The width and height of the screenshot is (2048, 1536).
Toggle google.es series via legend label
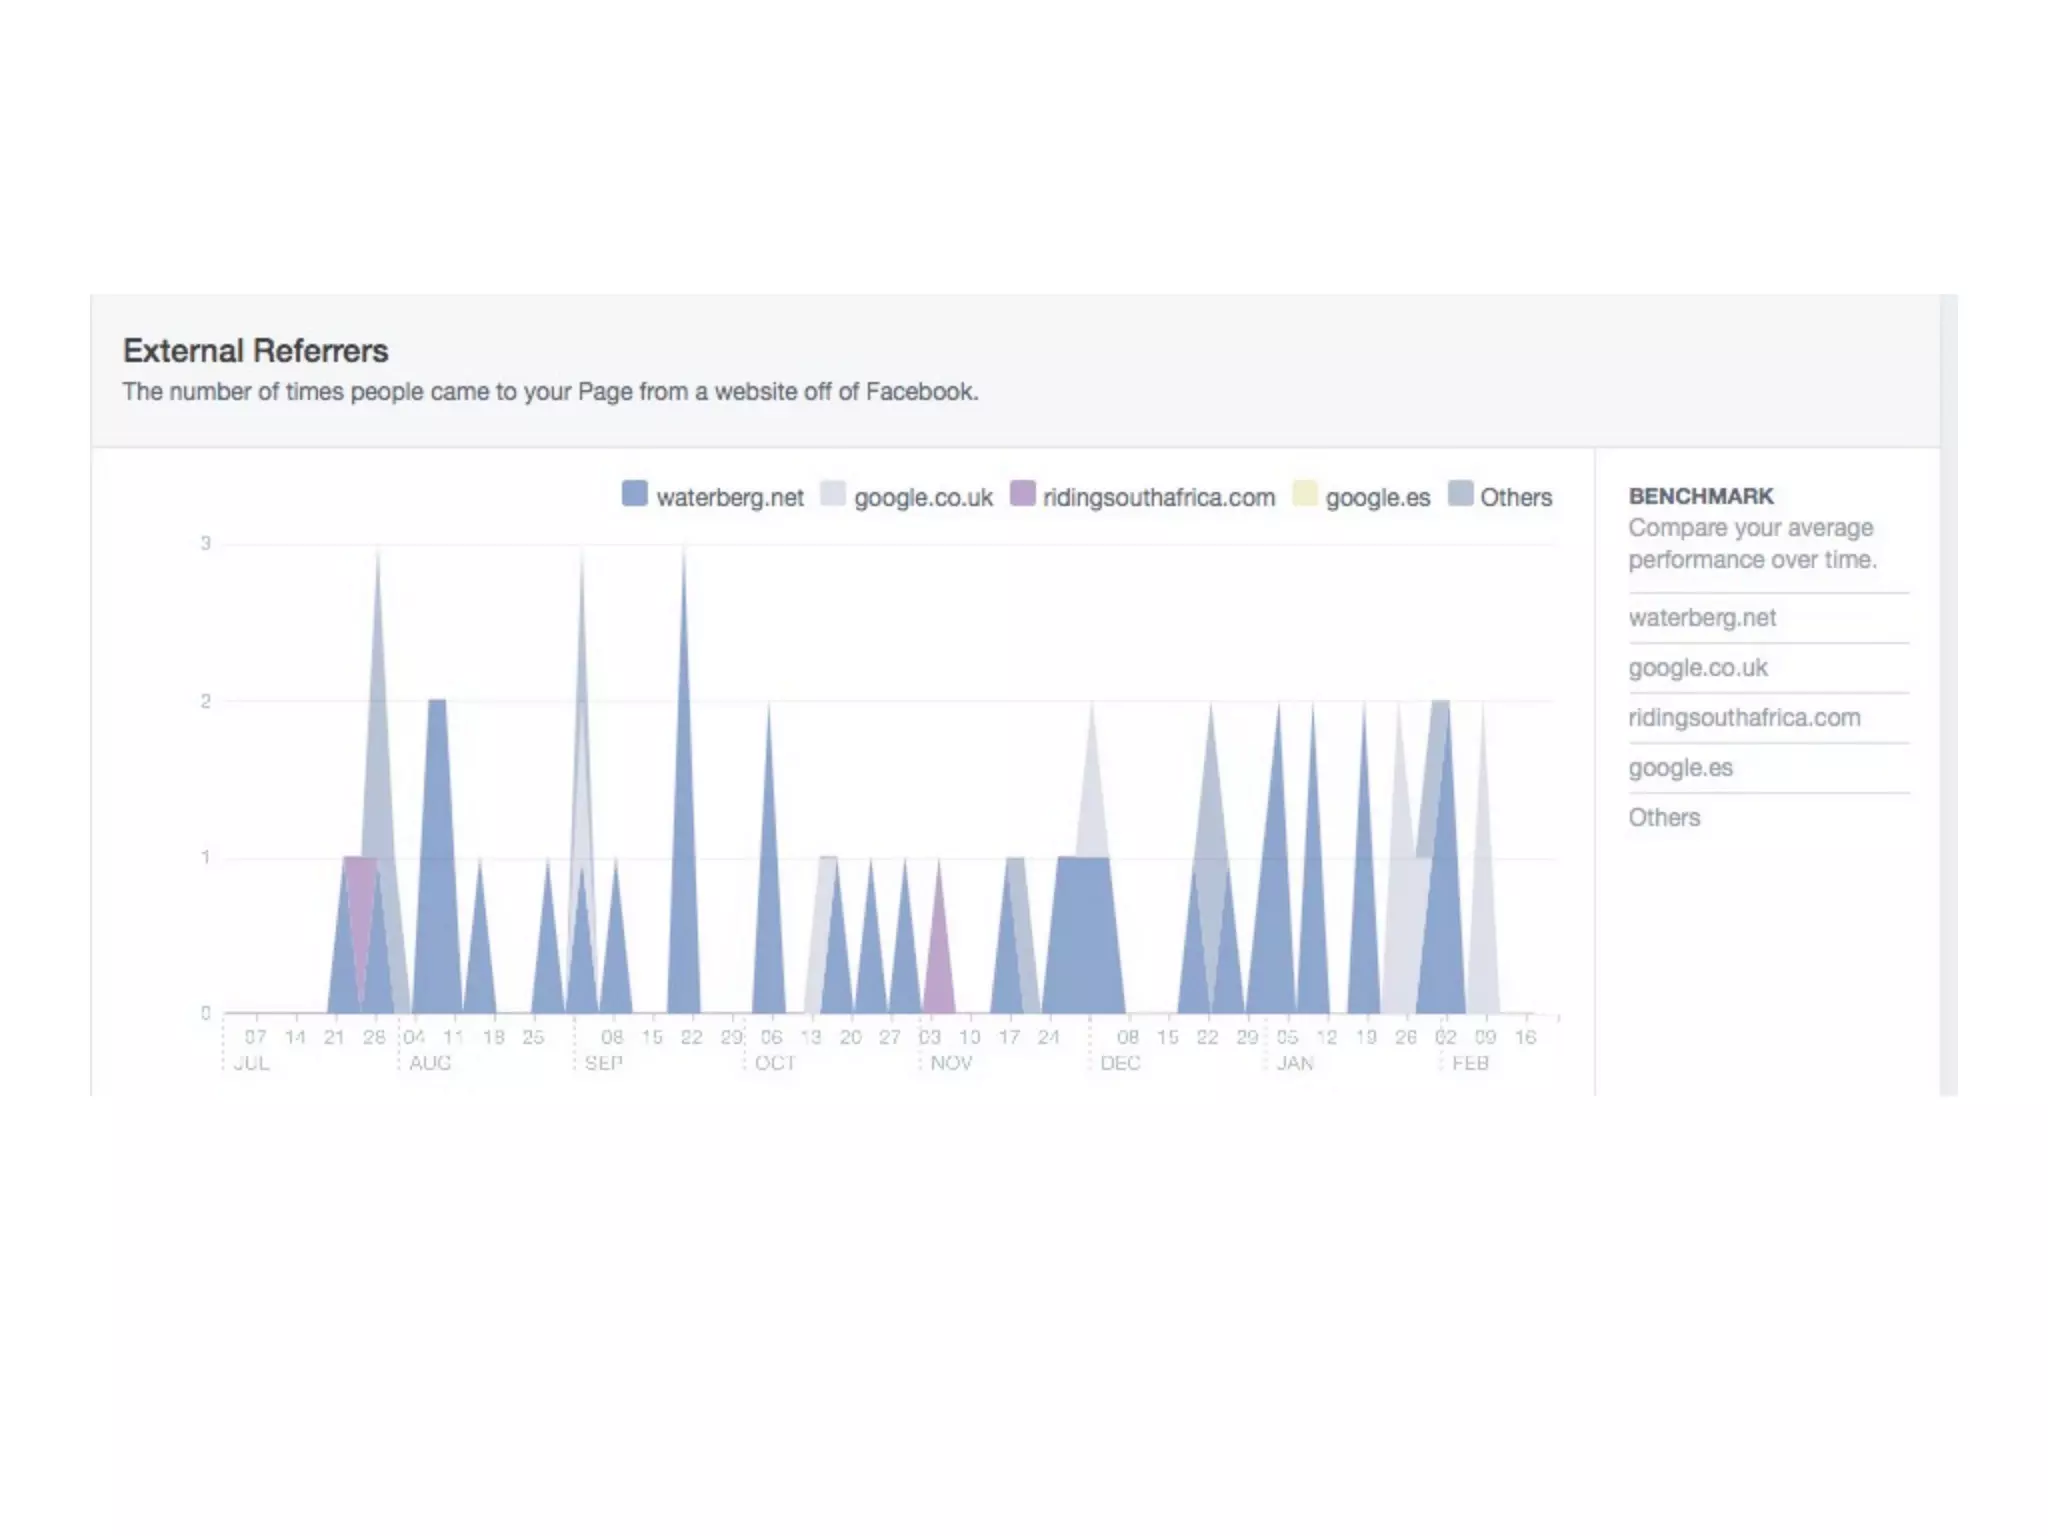1378,497
